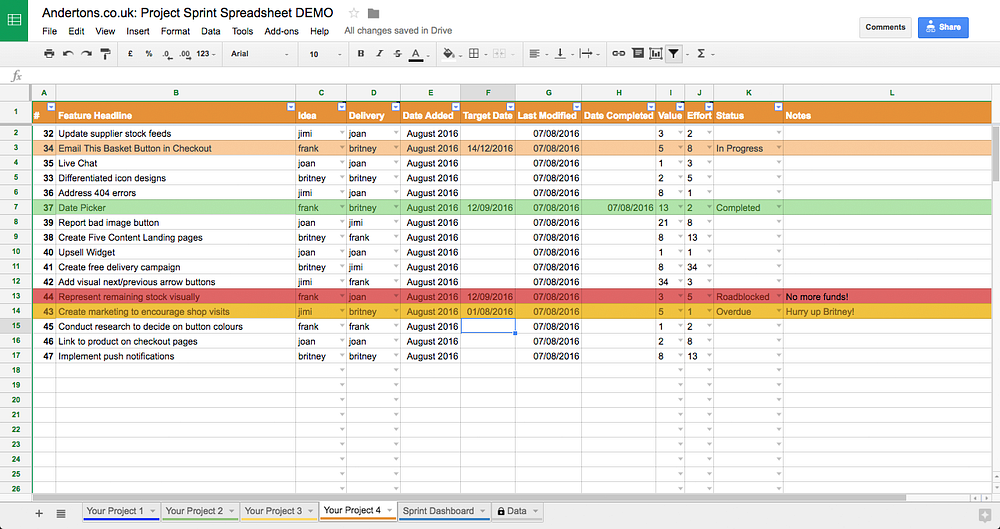
Task: Toggle italic formatting
Action: 379,54
